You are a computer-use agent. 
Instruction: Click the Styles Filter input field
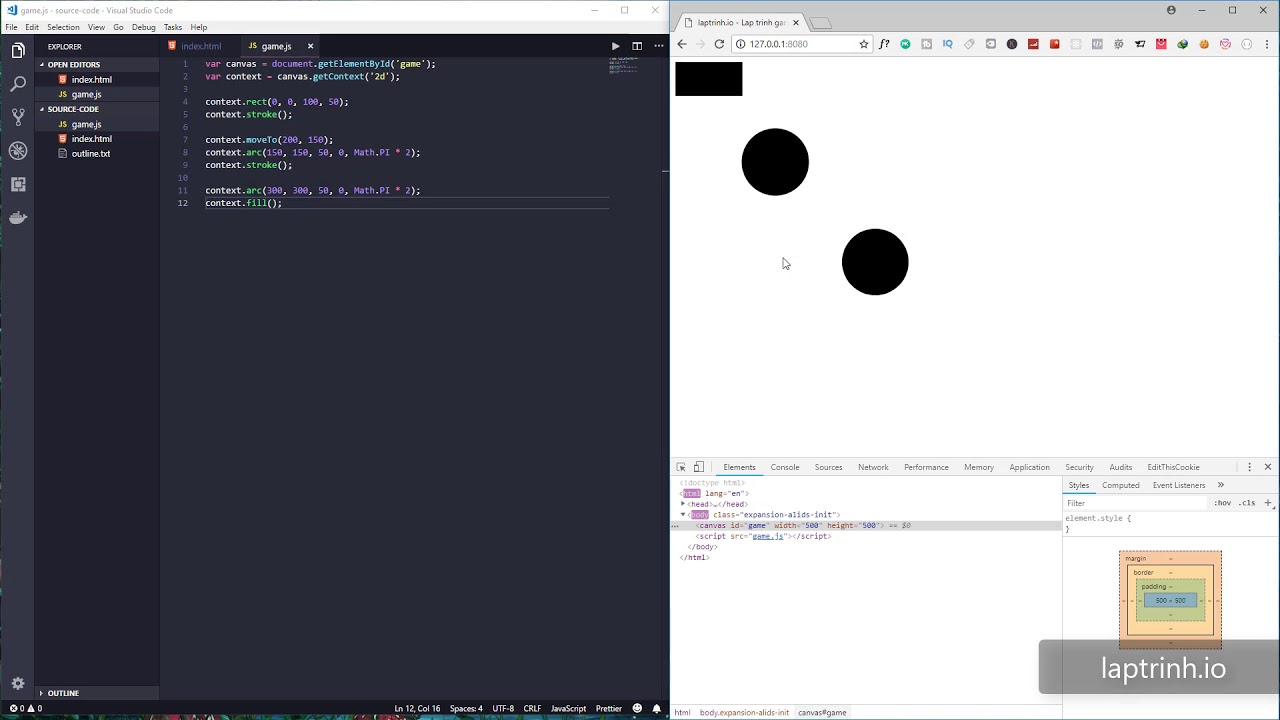click(x=1135, y=503)
